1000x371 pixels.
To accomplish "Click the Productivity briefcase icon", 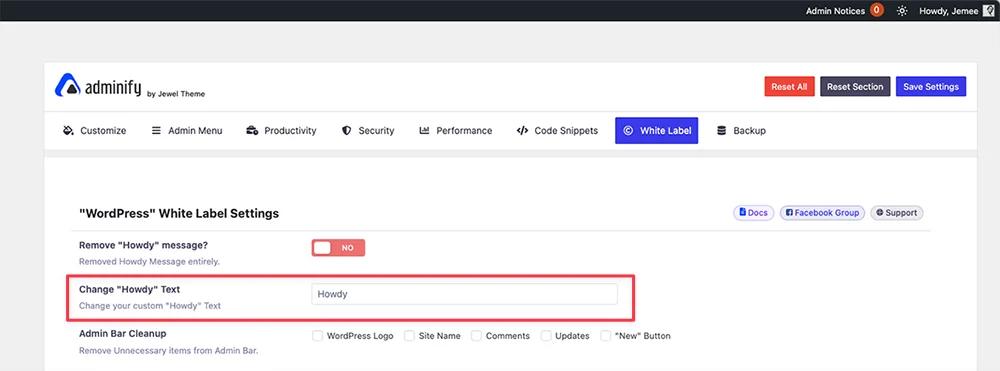I will point(252,131).
